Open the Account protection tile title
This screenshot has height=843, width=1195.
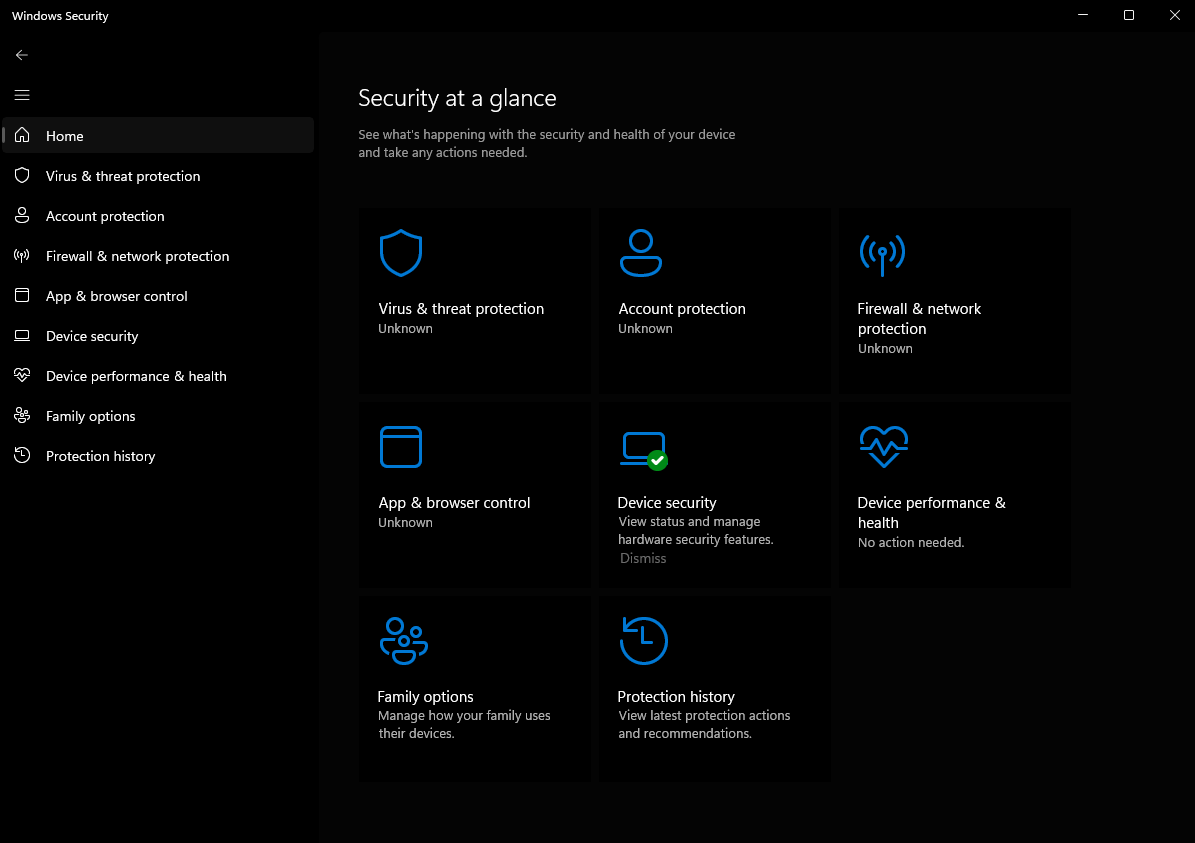(682, 309)
